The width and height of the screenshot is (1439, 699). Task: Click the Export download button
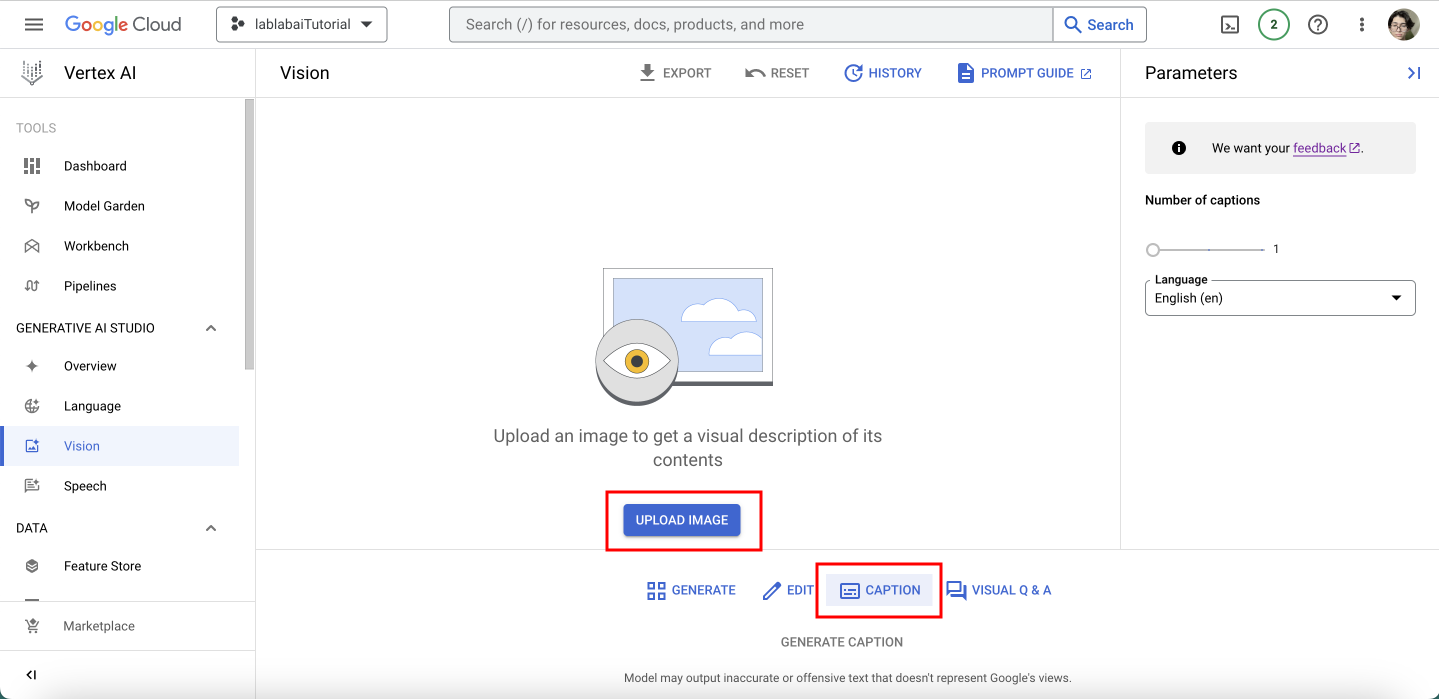pos(675,73)
